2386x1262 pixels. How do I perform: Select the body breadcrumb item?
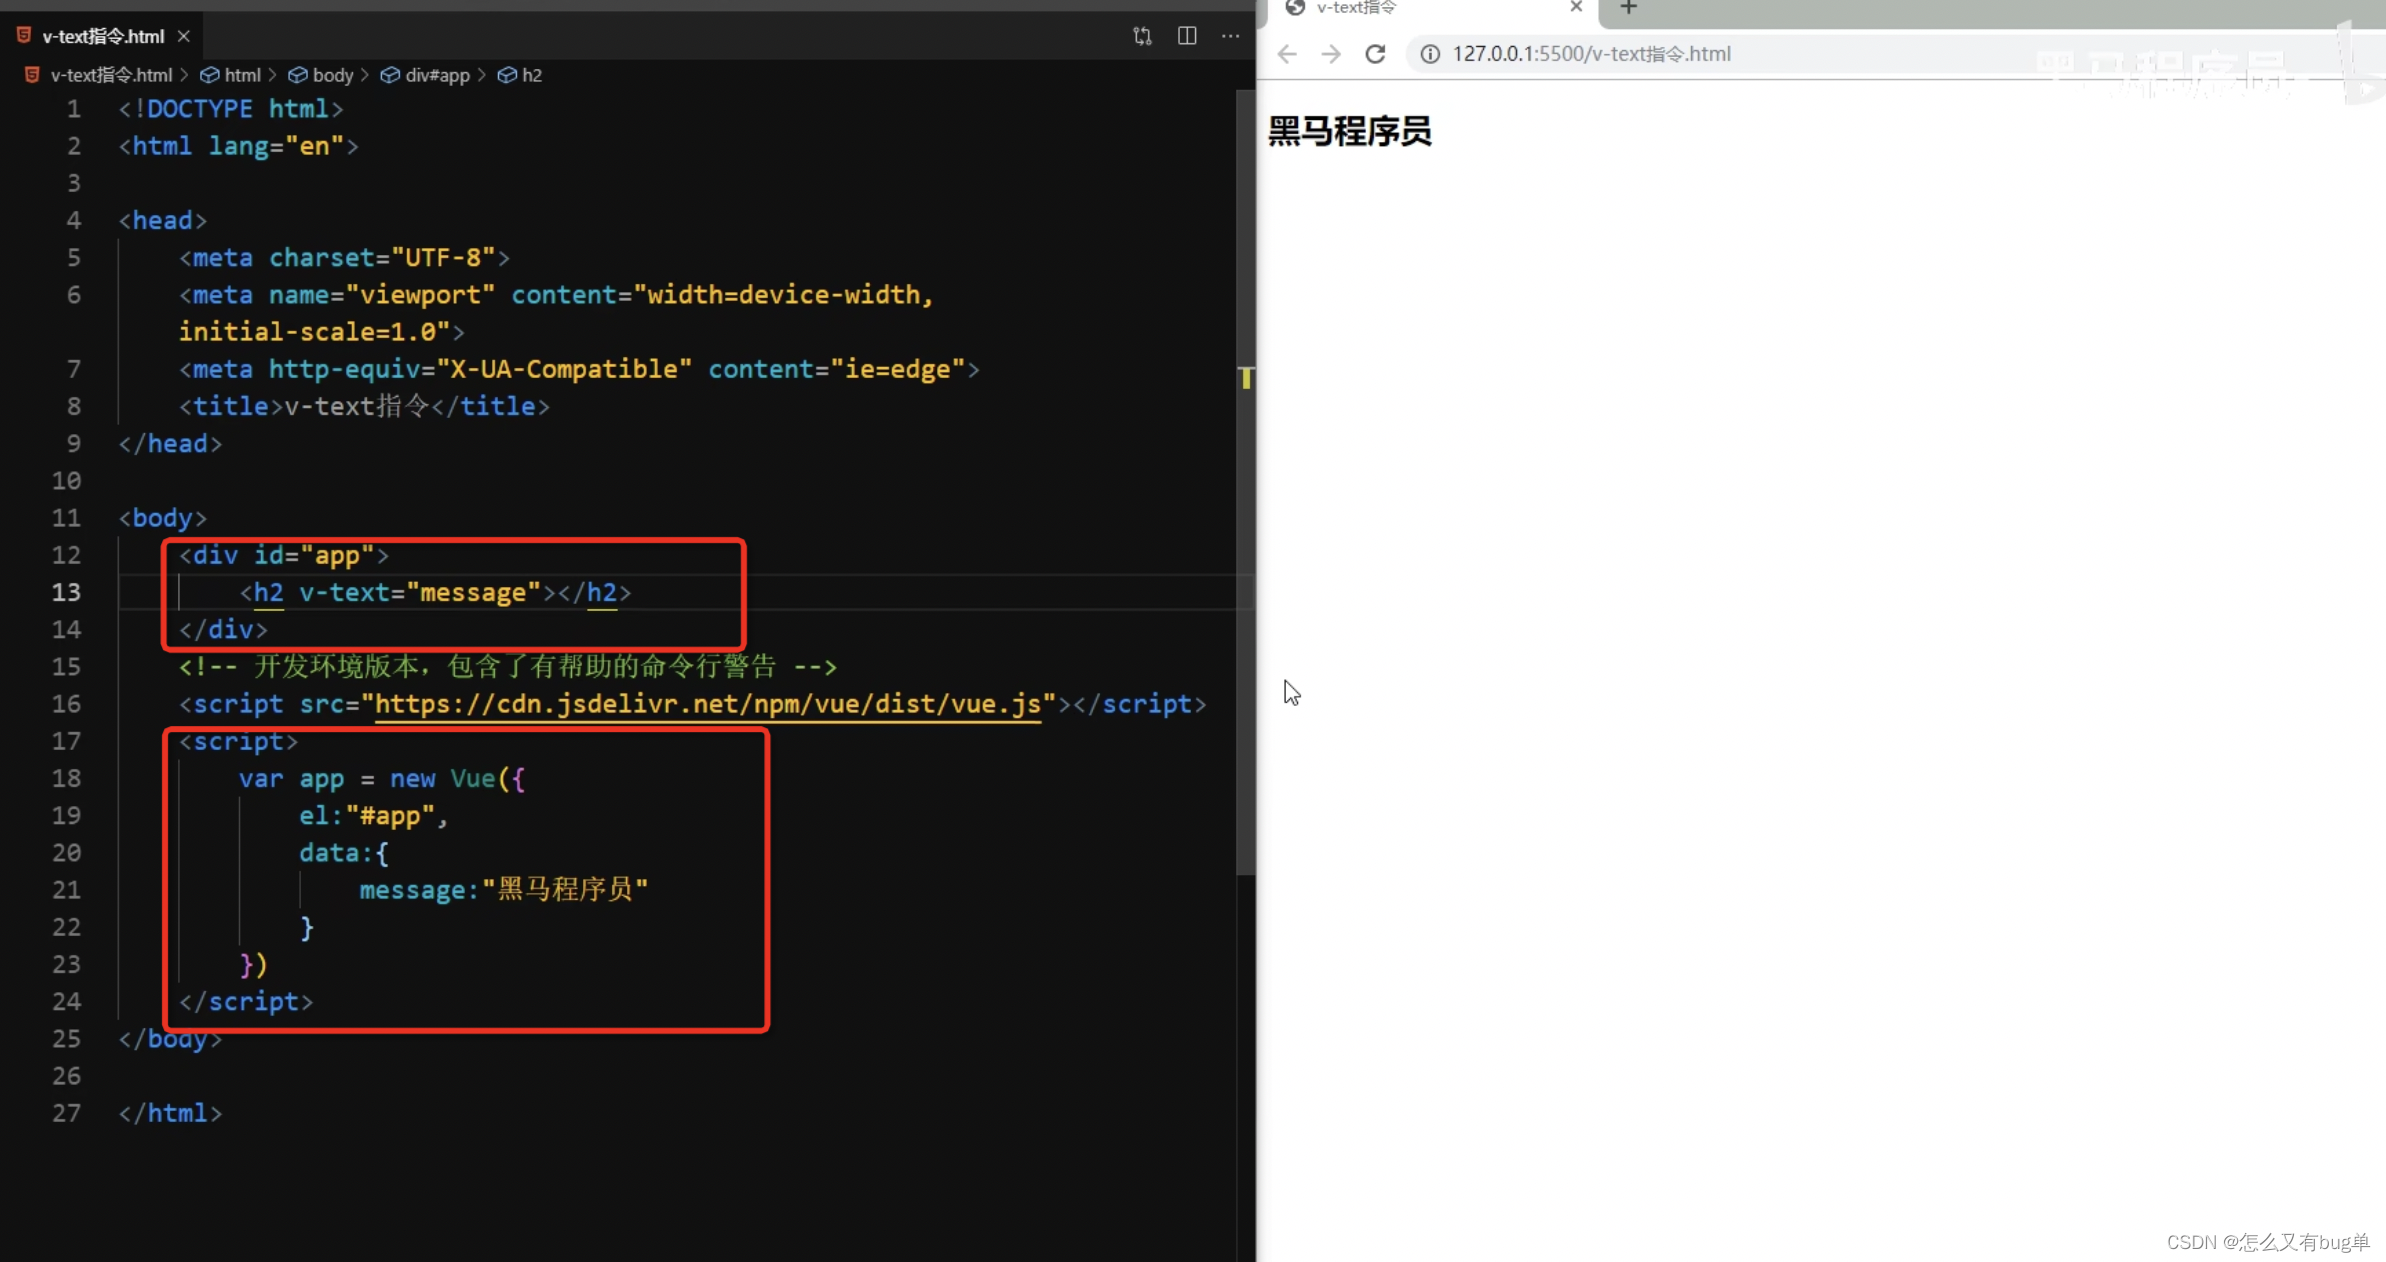click(333, 75)
